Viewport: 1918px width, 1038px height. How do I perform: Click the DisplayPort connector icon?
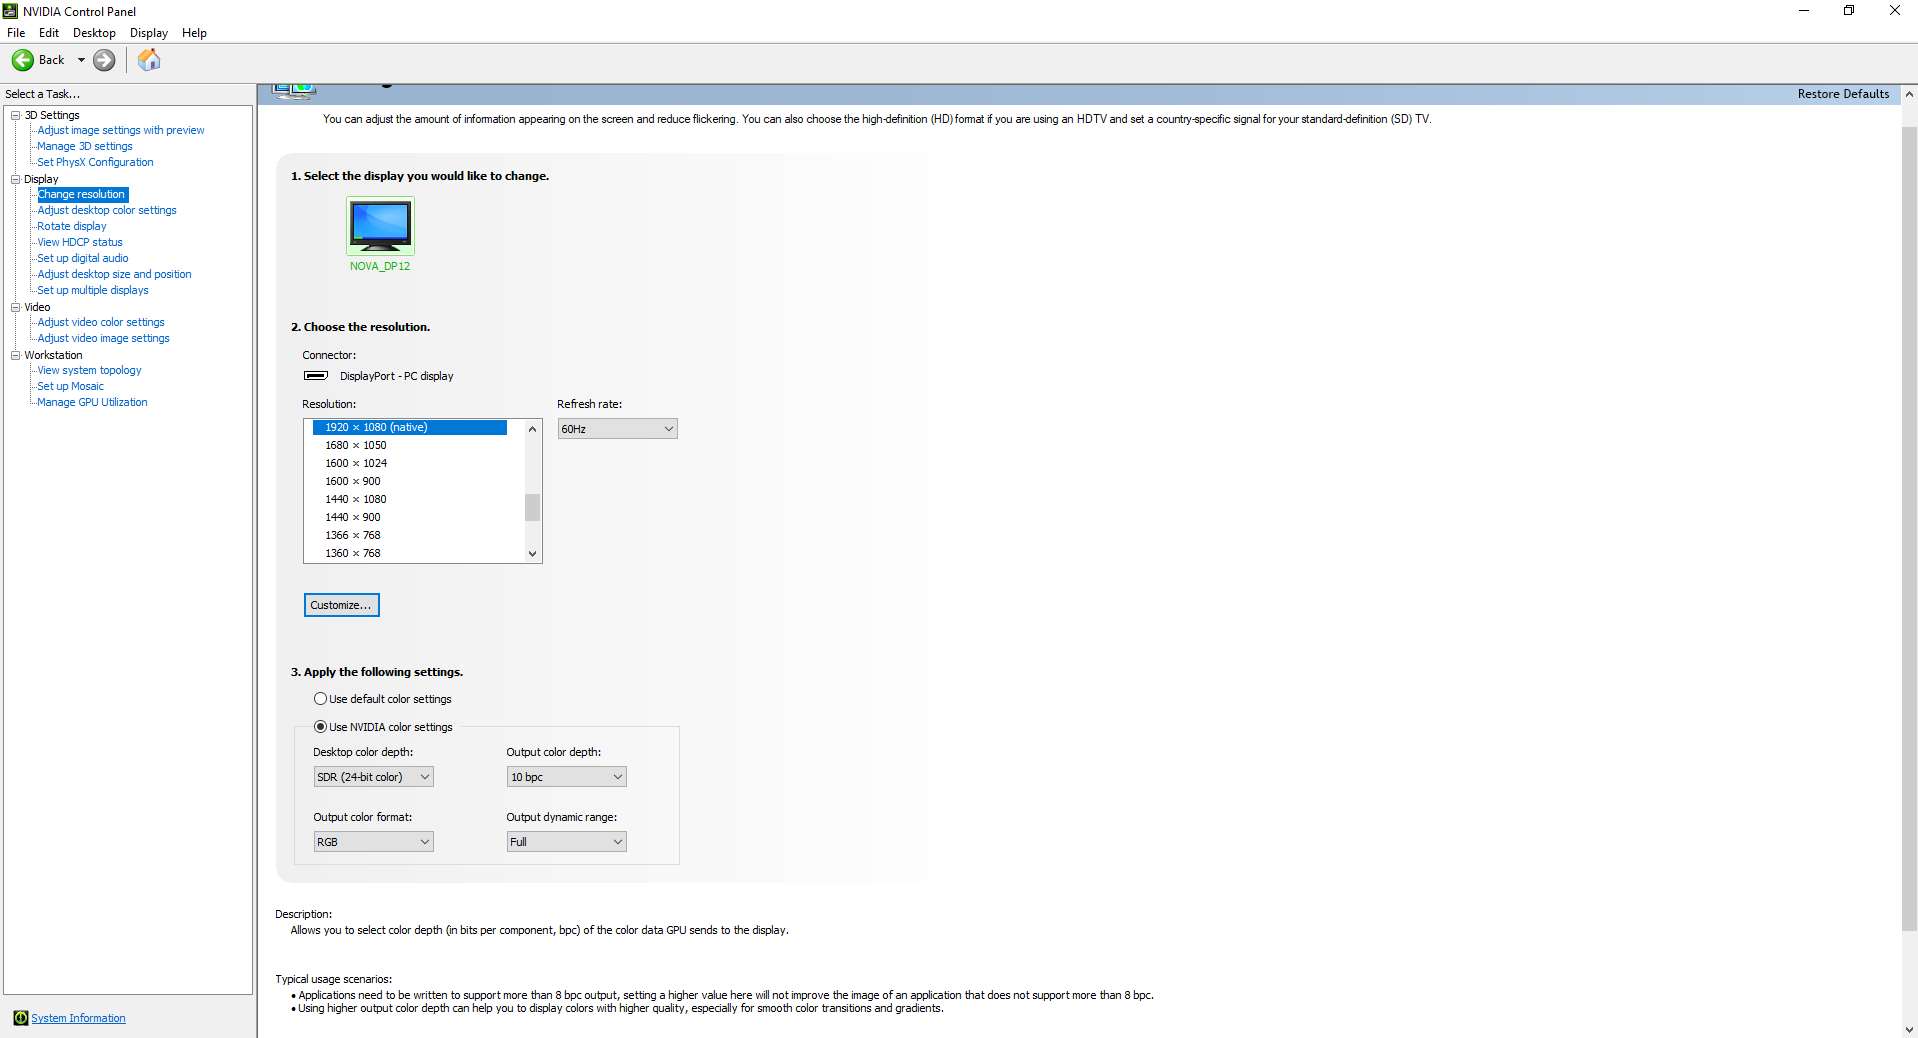(314, 376)
